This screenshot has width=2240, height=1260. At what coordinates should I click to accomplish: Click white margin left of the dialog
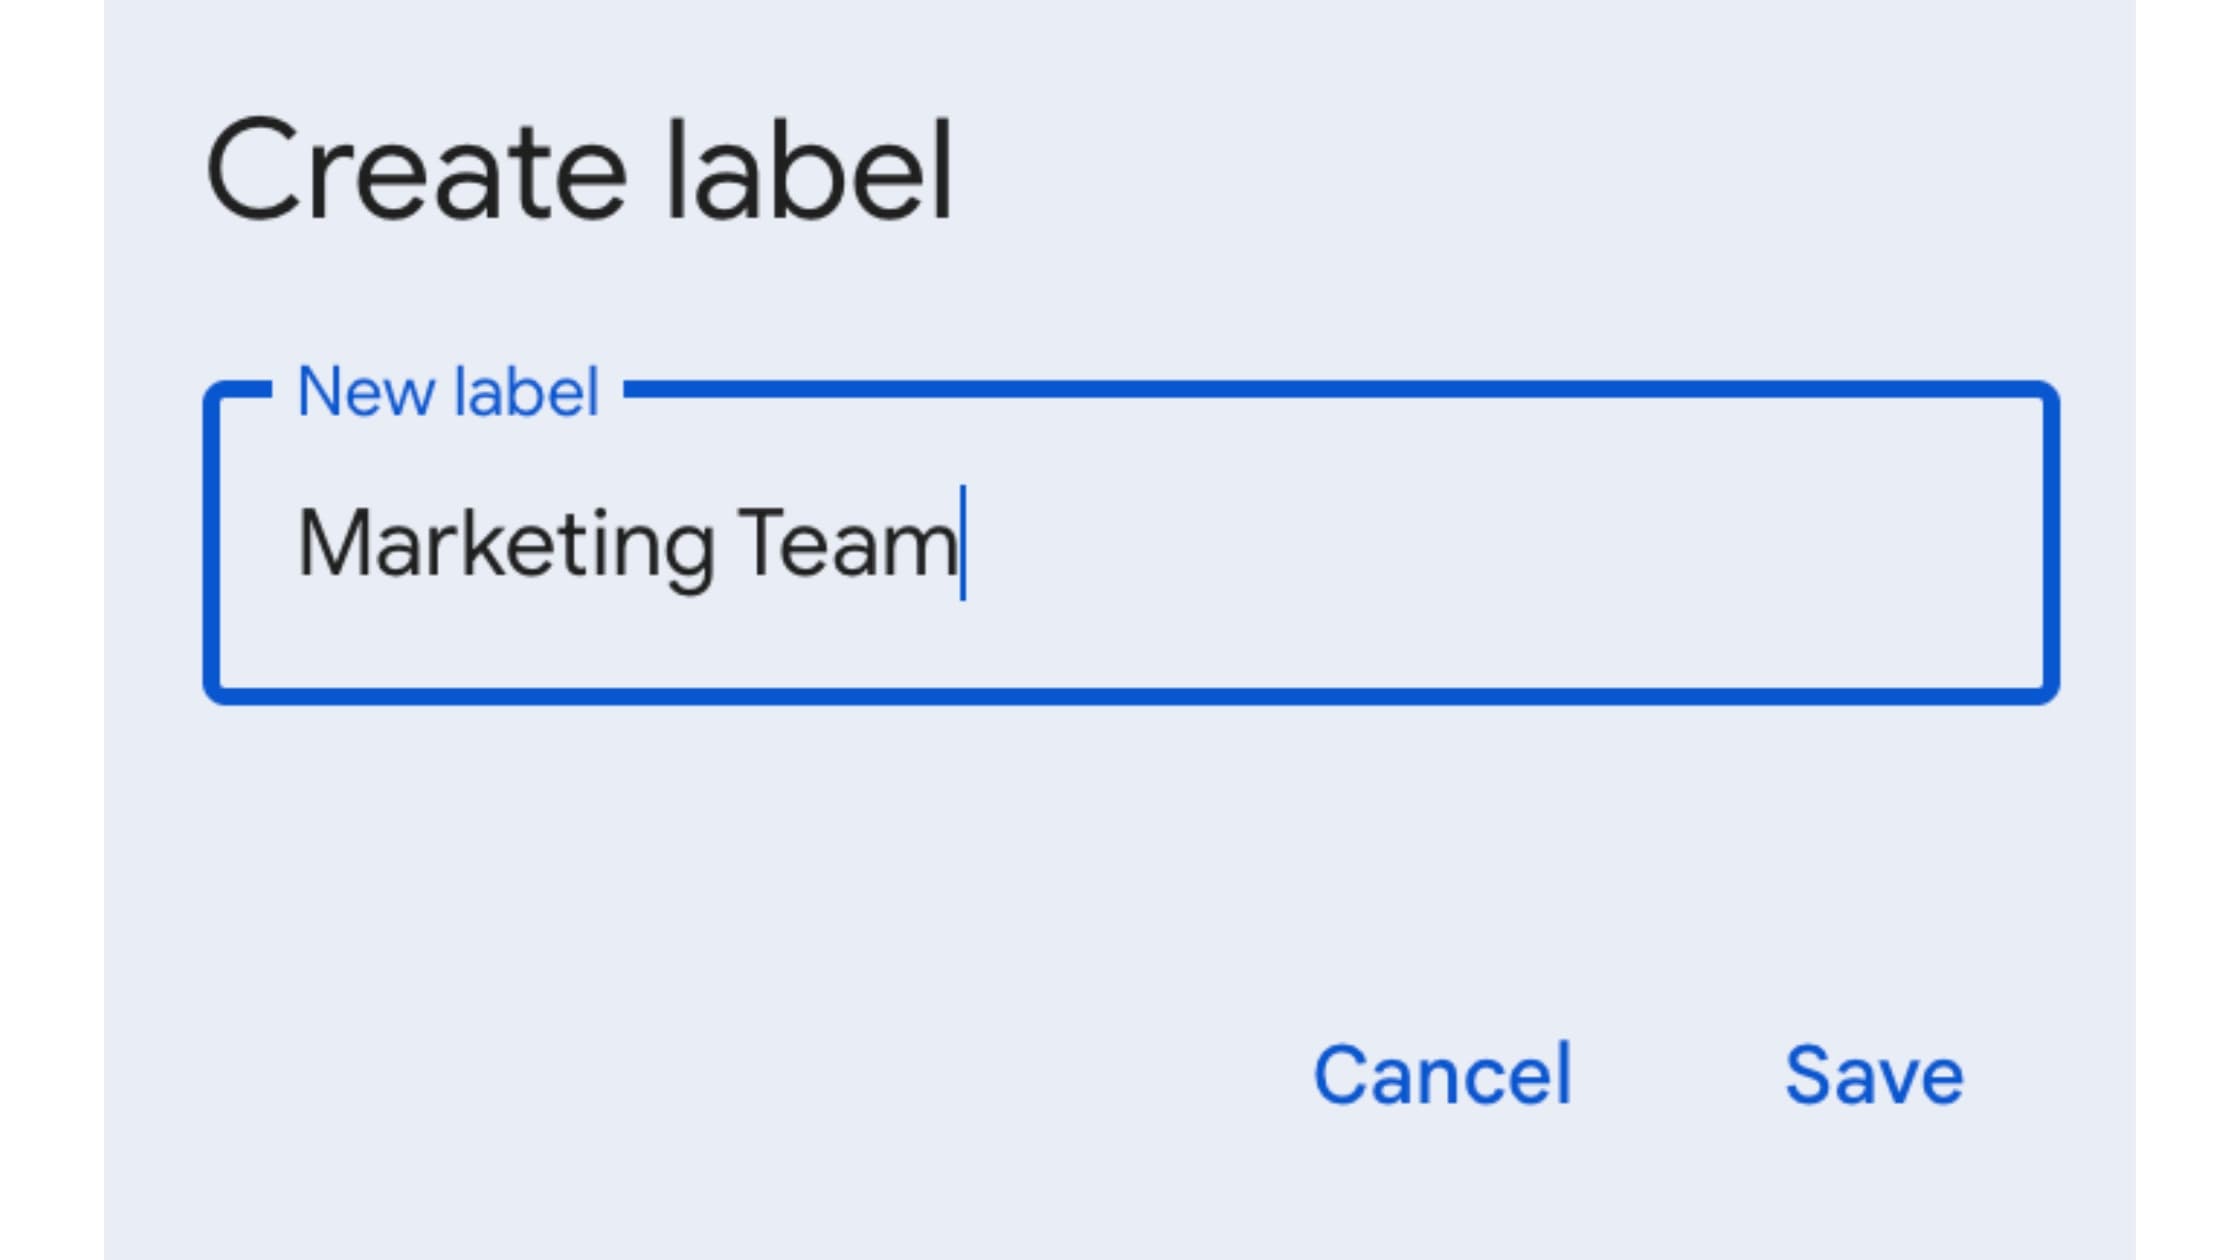50,630
